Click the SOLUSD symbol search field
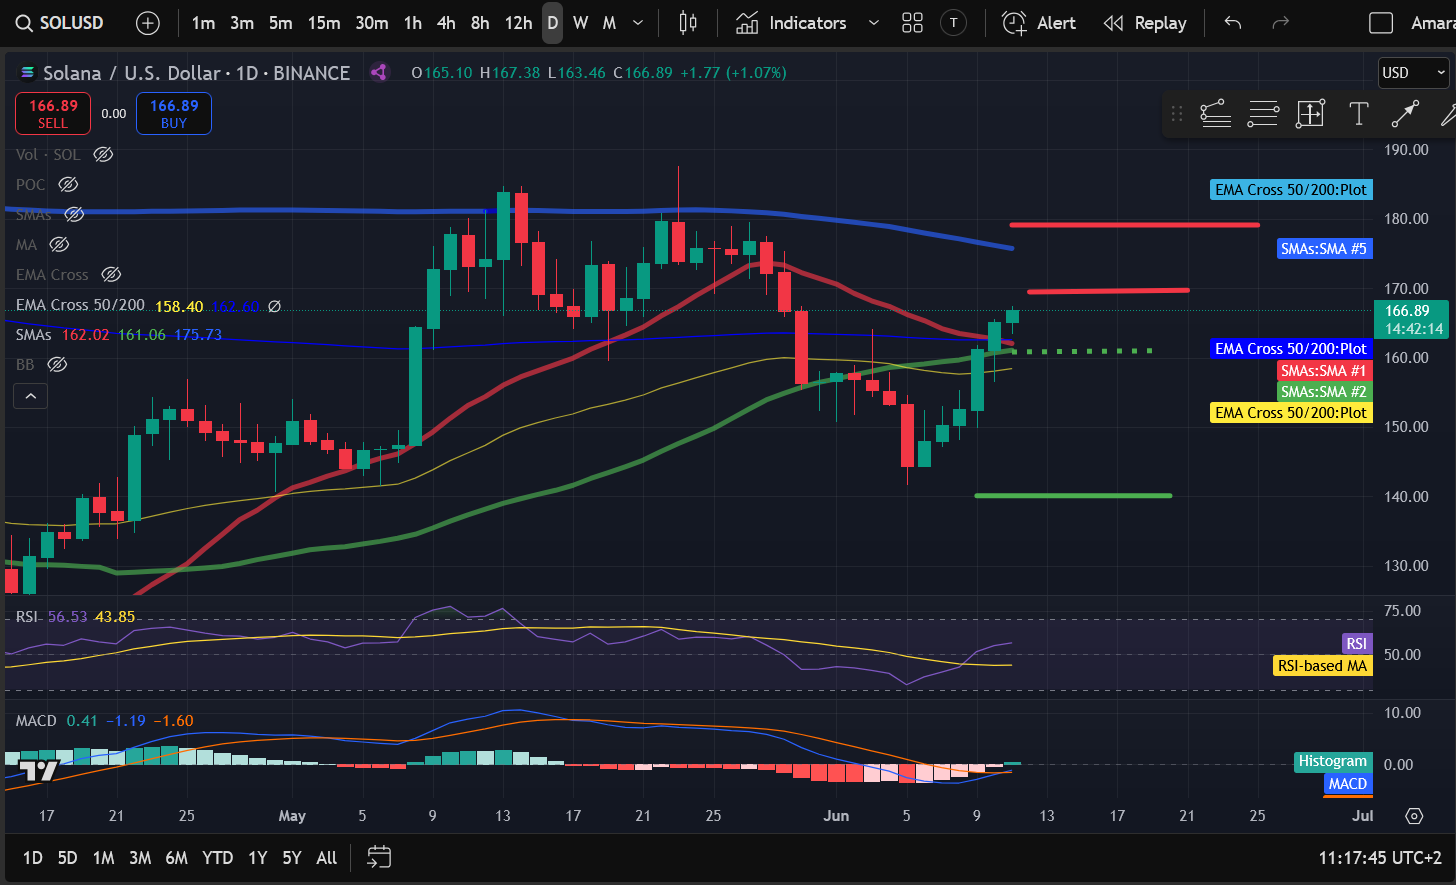The height and width of the screenshot is (885, 1456). point(60,23)
